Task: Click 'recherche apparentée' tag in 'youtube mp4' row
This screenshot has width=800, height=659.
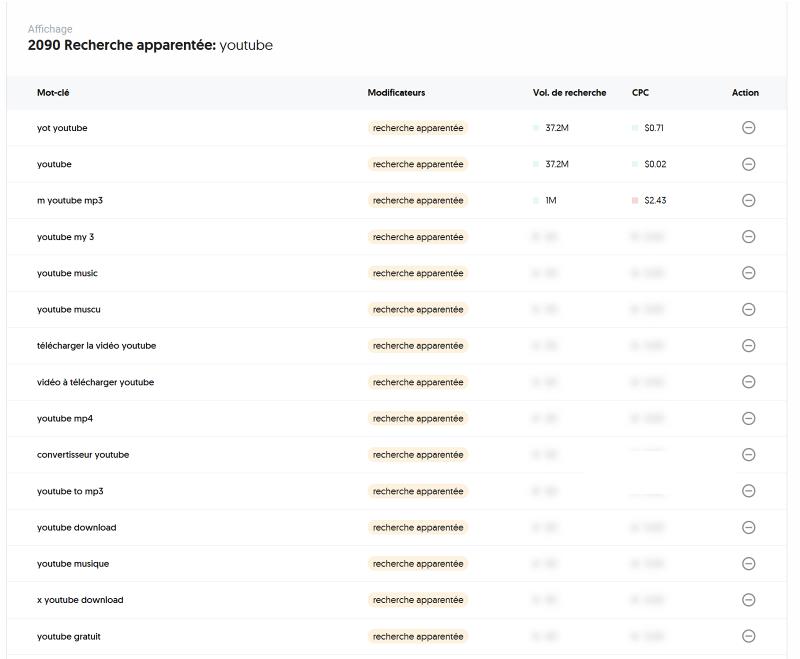Action: 418,419
